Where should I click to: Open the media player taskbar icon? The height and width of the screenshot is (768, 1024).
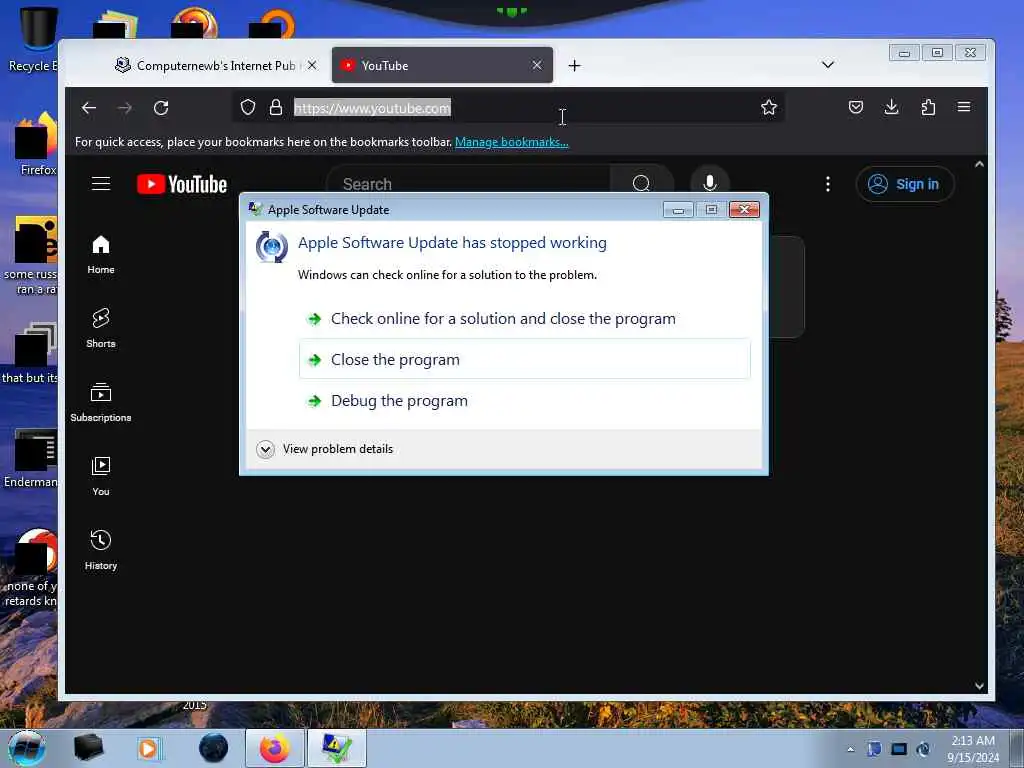[x=149, y=748]
